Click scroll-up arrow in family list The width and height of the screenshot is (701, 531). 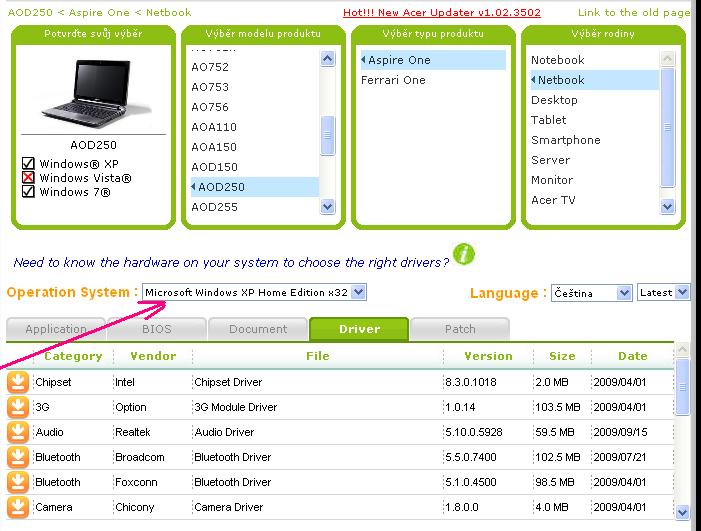coord(667,59)
